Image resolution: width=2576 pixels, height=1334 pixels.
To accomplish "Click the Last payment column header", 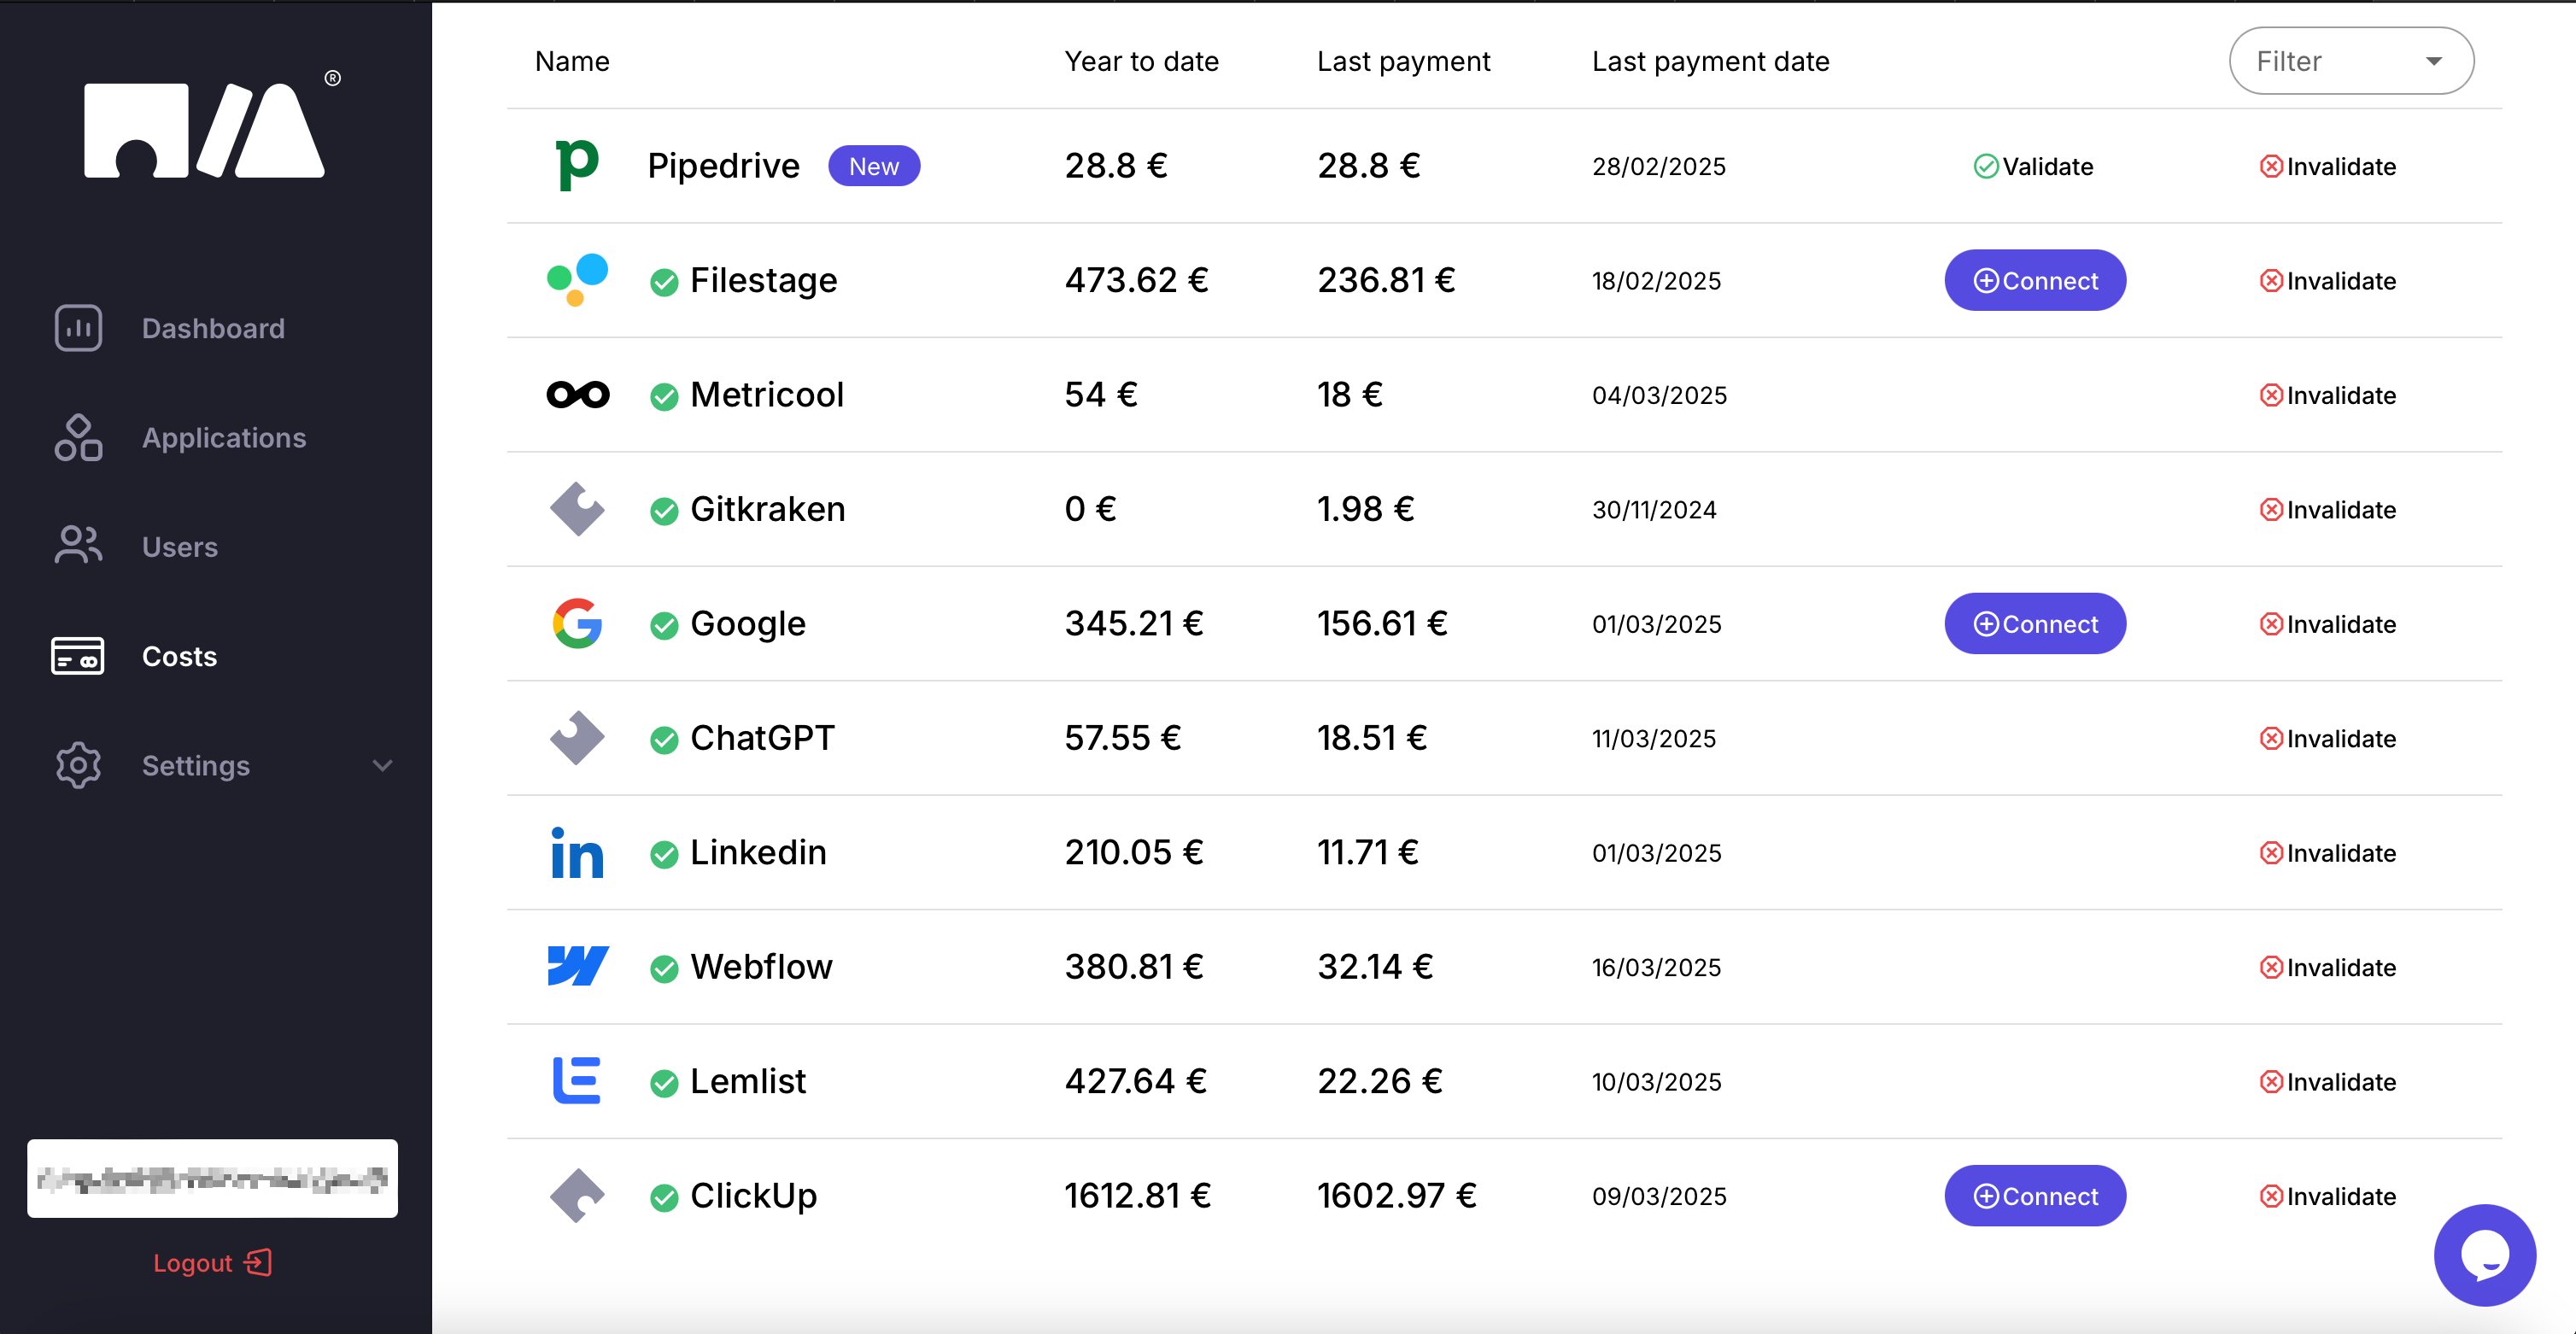I will click(x=1403, y=61).
